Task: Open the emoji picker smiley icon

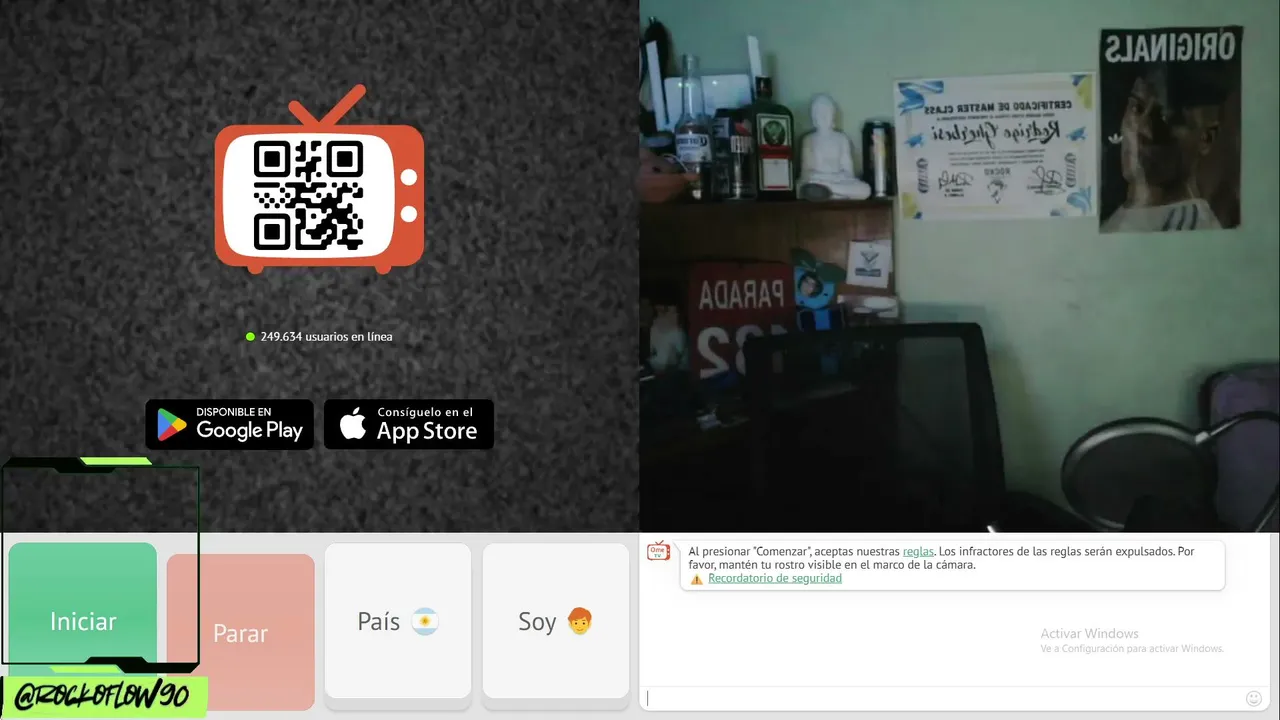Action: [1254, 698]
